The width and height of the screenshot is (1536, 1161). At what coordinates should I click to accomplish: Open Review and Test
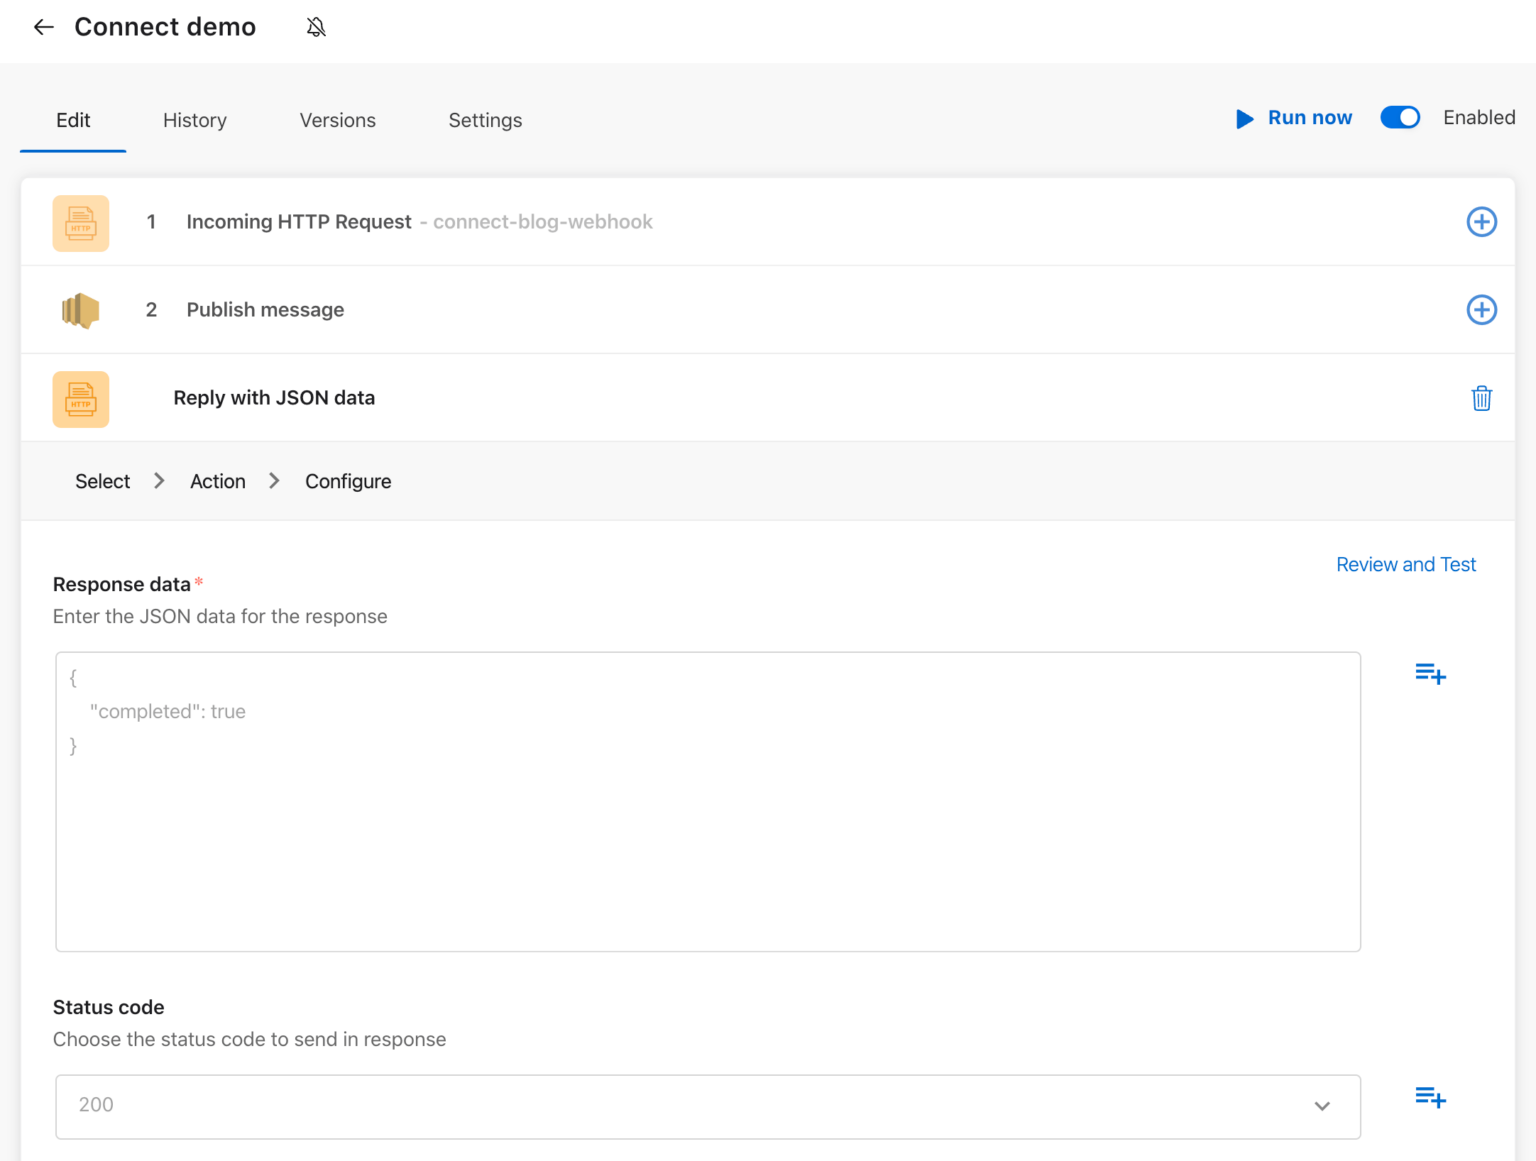point(1406,564)
